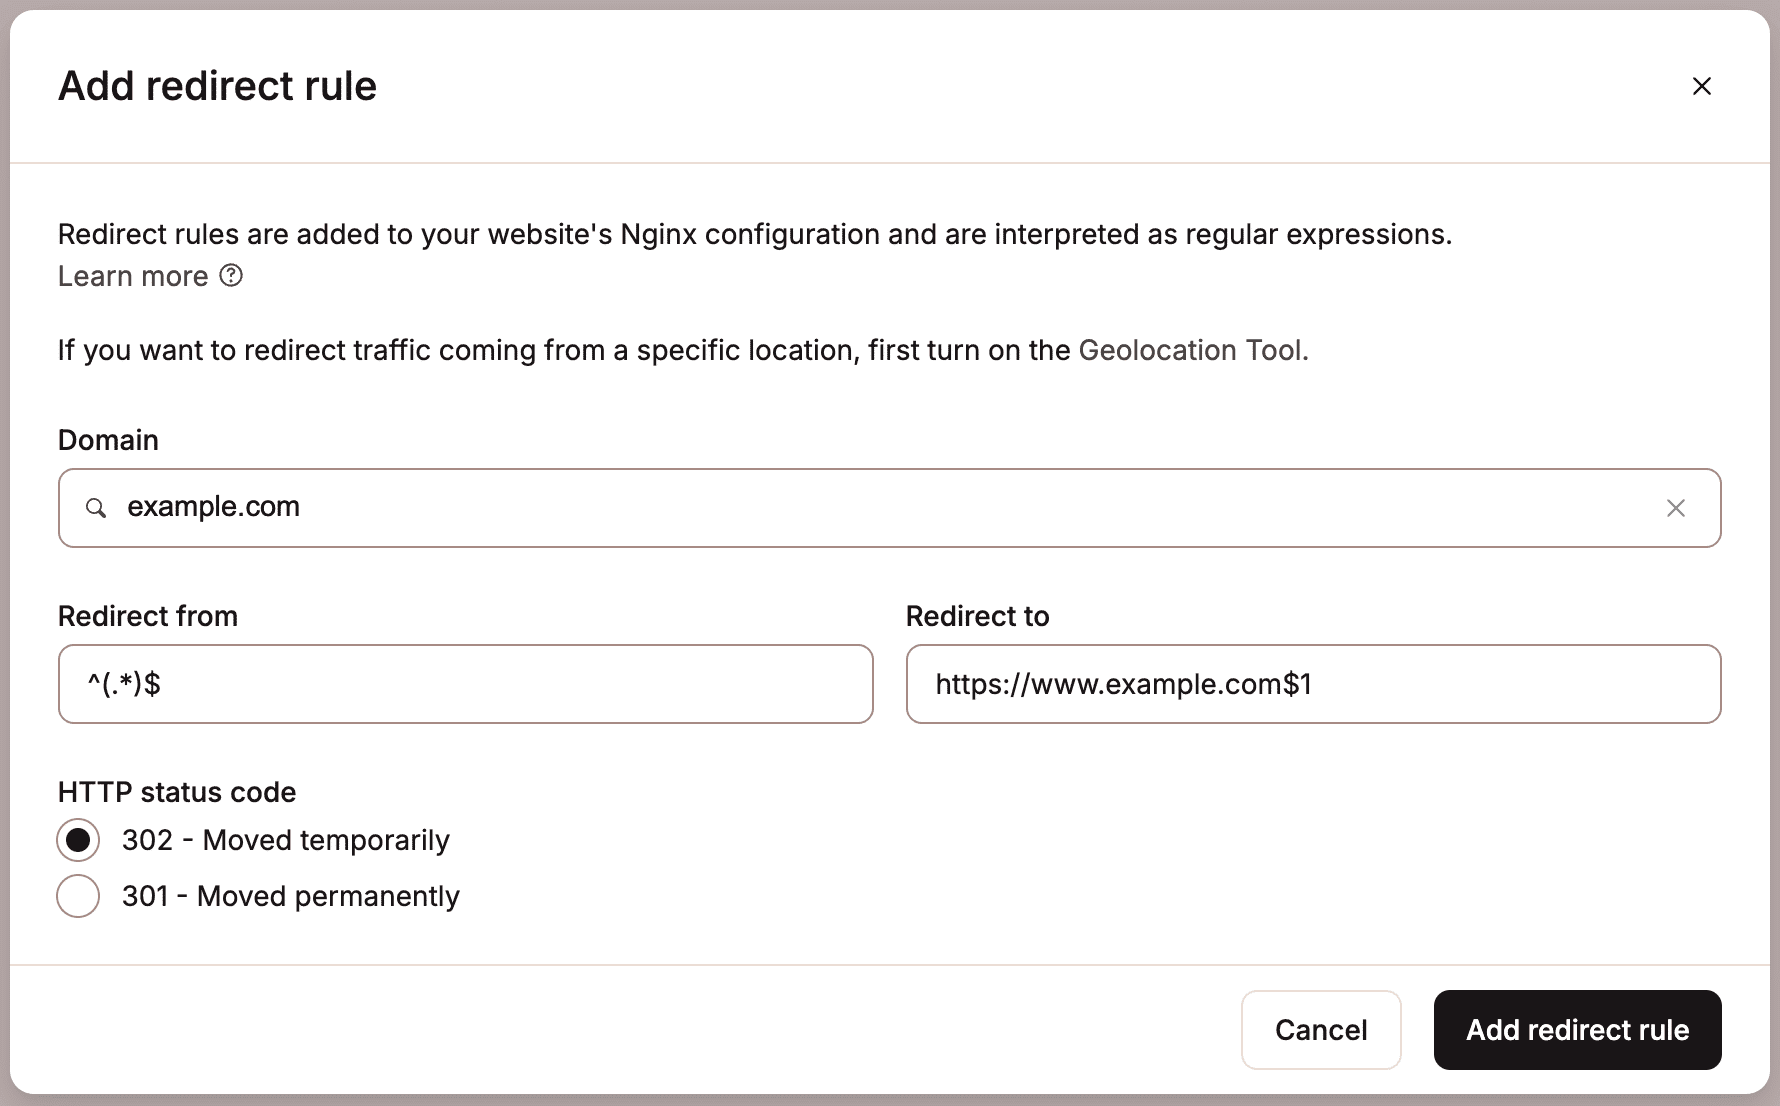Click the question-mark help icon beside Learn more
1780x1106 pixels.
[x=231, y=276]
